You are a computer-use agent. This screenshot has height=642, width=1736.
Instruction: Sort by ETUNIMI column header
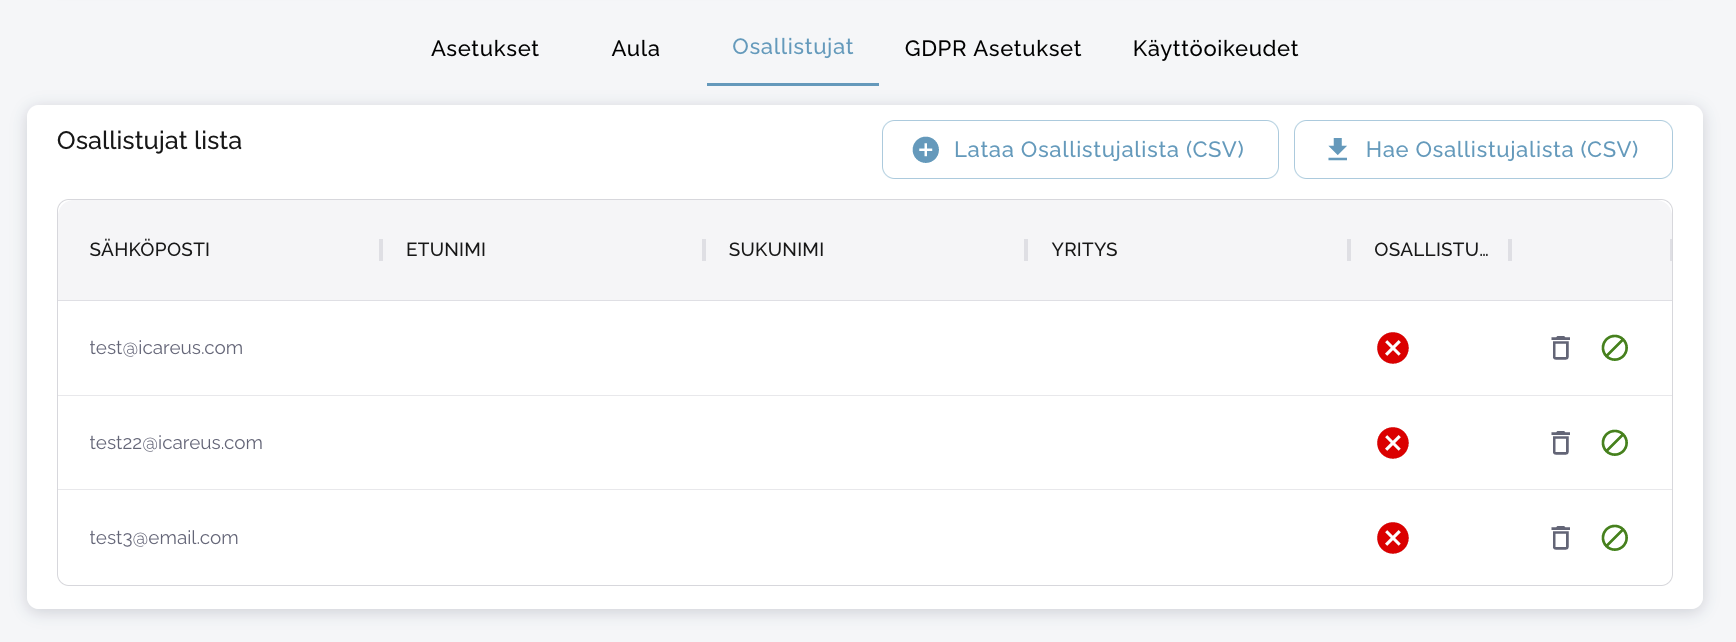click(446, 250)
